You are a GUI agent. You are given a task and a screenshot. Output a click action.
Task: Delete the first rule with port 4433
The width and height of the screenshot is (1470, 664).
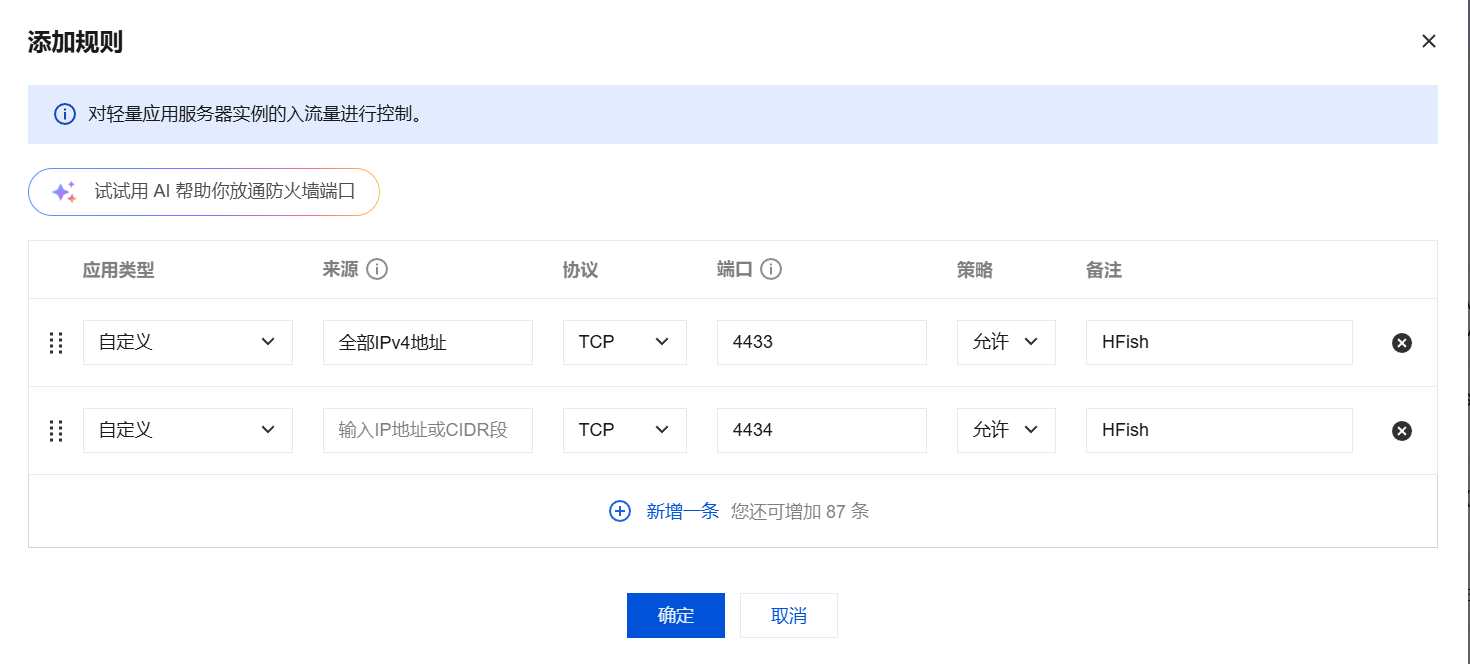click(1402, 343)
